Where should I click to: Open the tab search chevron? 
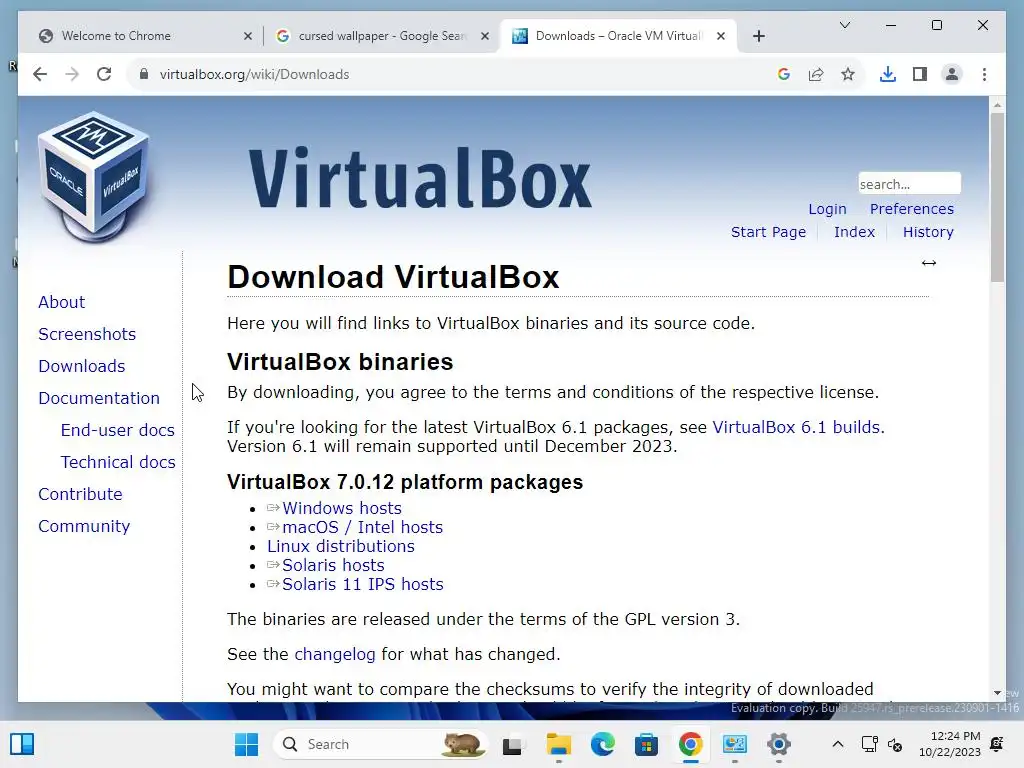click(x=844, y=25)
